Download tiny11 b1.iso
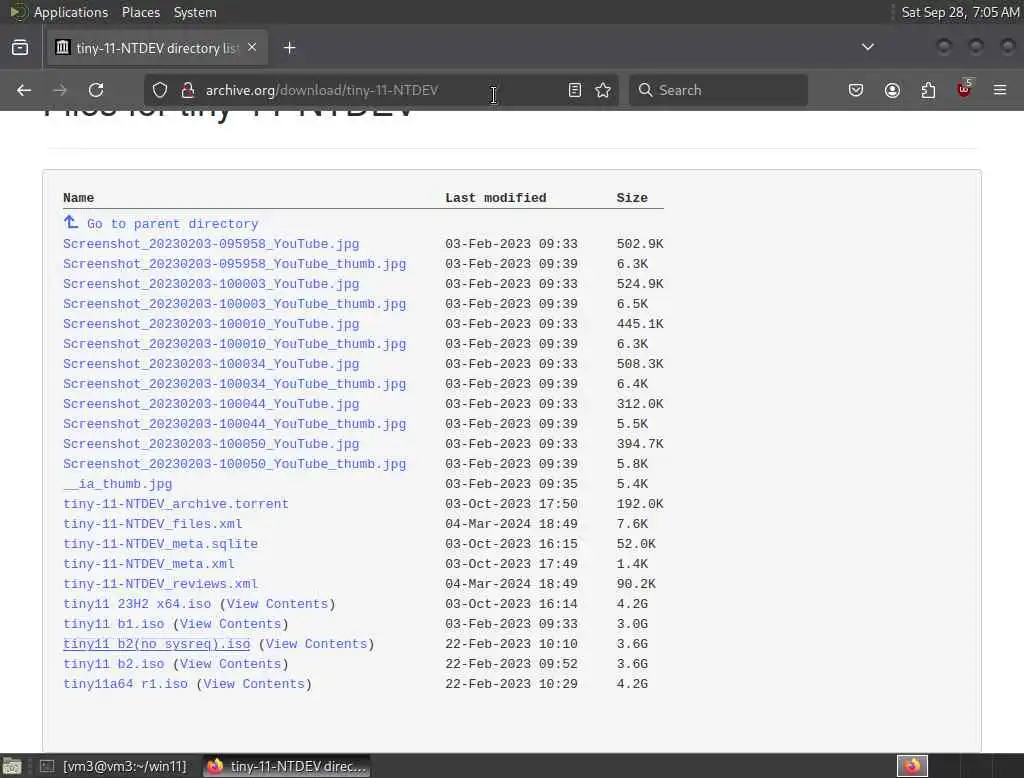 pos(114,624)
